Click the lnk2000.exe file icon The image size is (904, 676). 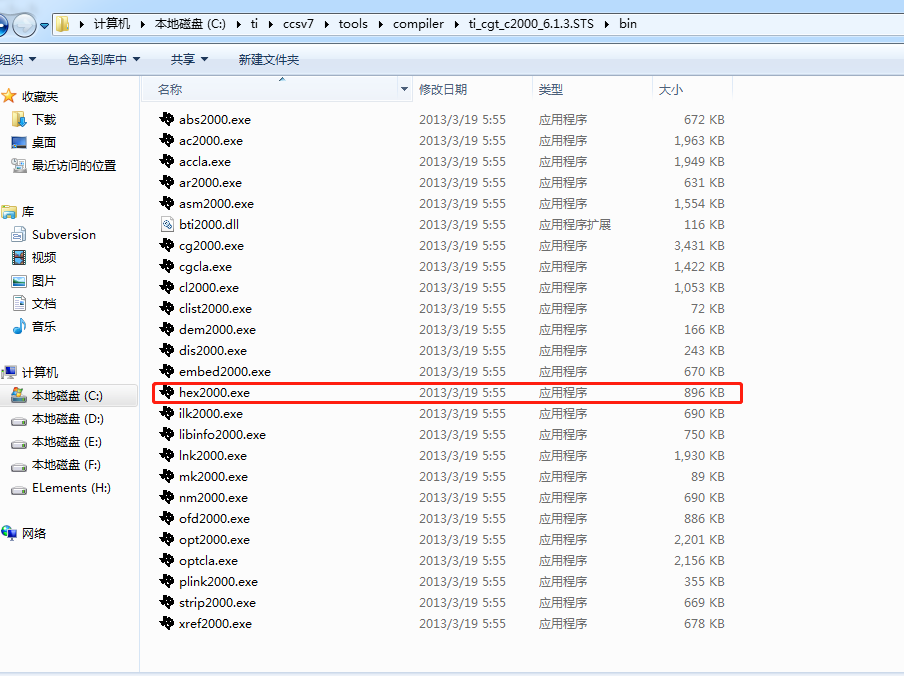[x=167, y=455]
